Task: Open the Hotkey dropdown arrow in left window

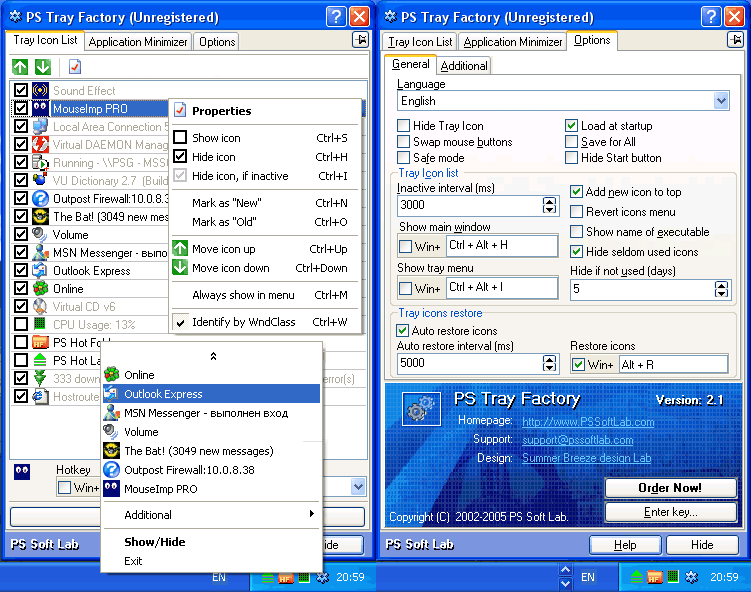Action: (358, 487)
